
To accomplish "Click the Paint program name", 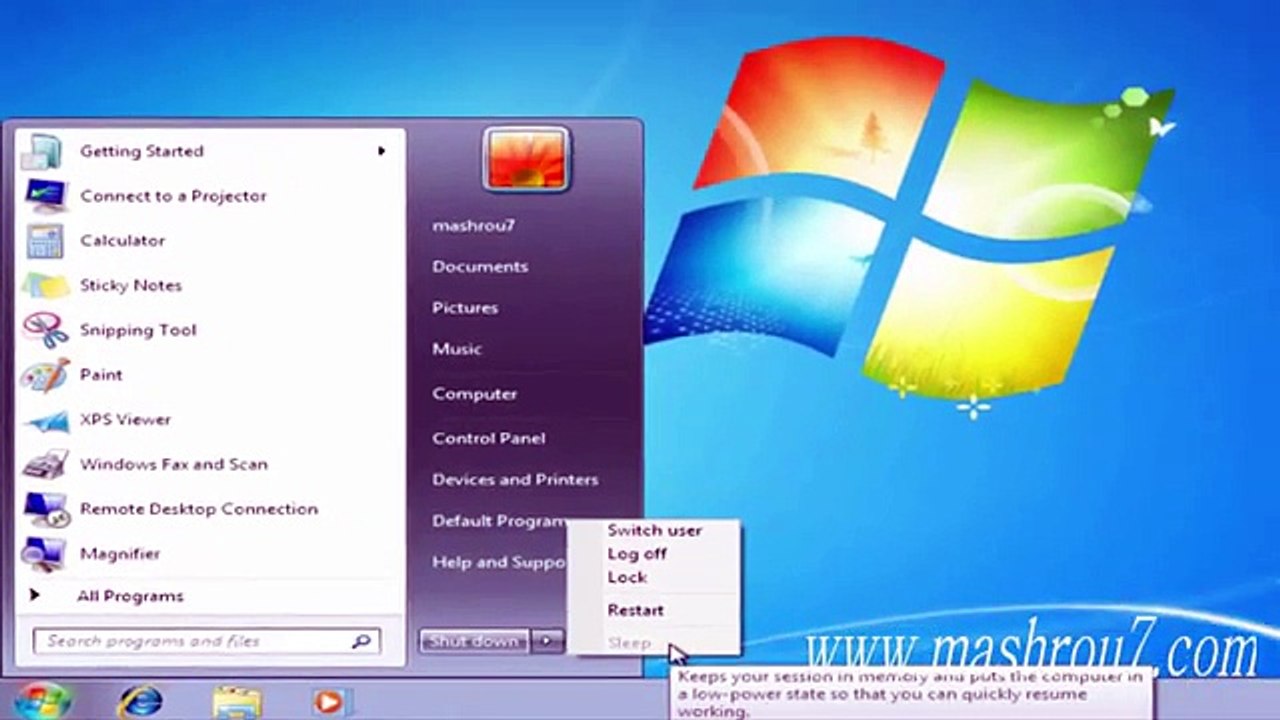I will coord(101,375).
